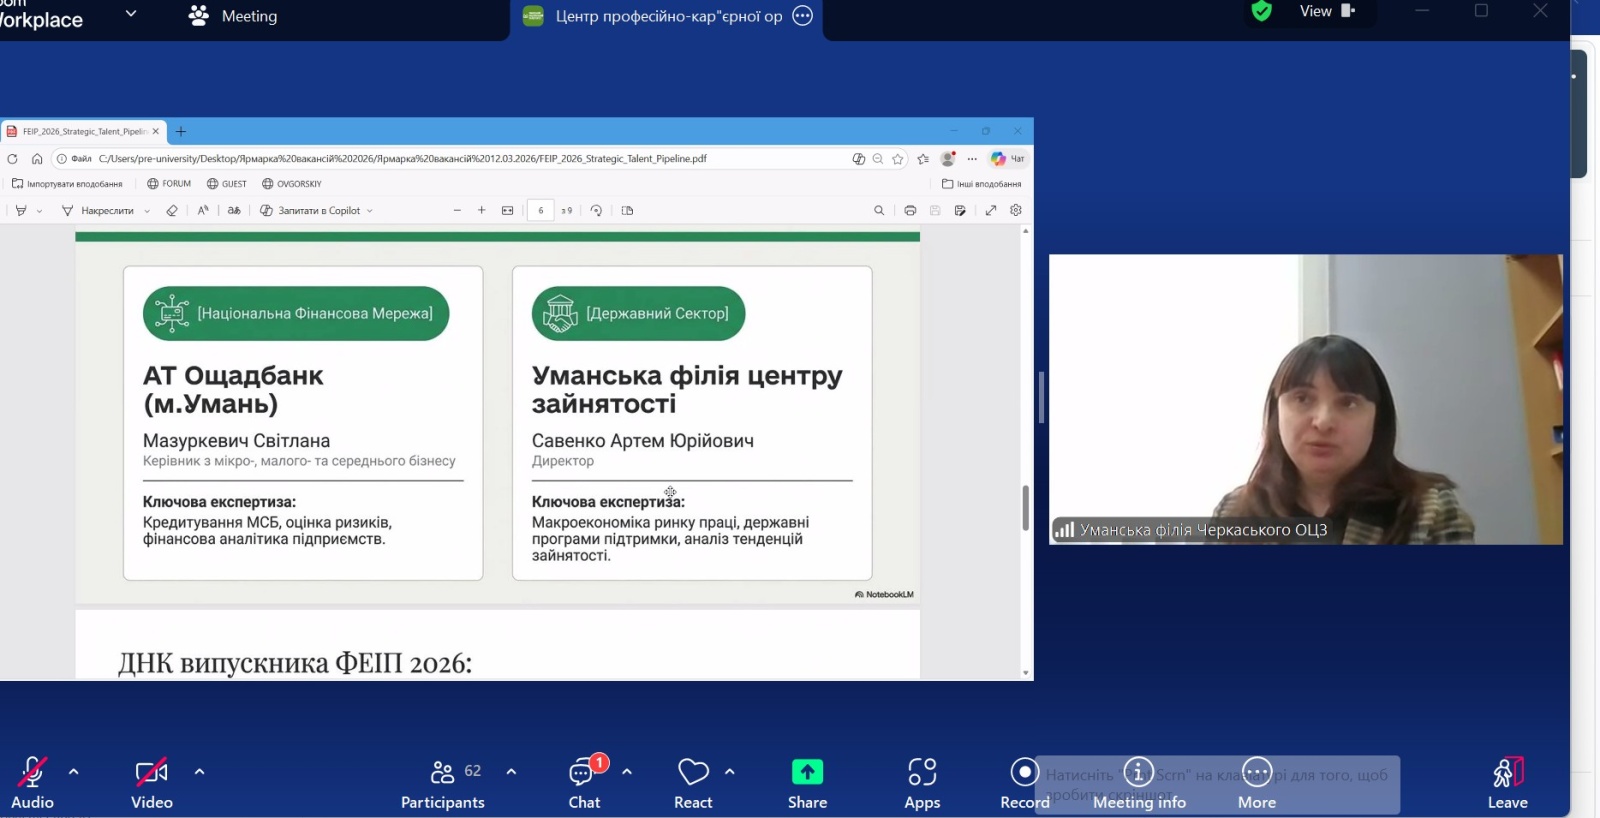Click the Уманська філія presenter video tile
Image resolution: width=1600 pixels, height=818 pixels.
tap(1305, 399)
